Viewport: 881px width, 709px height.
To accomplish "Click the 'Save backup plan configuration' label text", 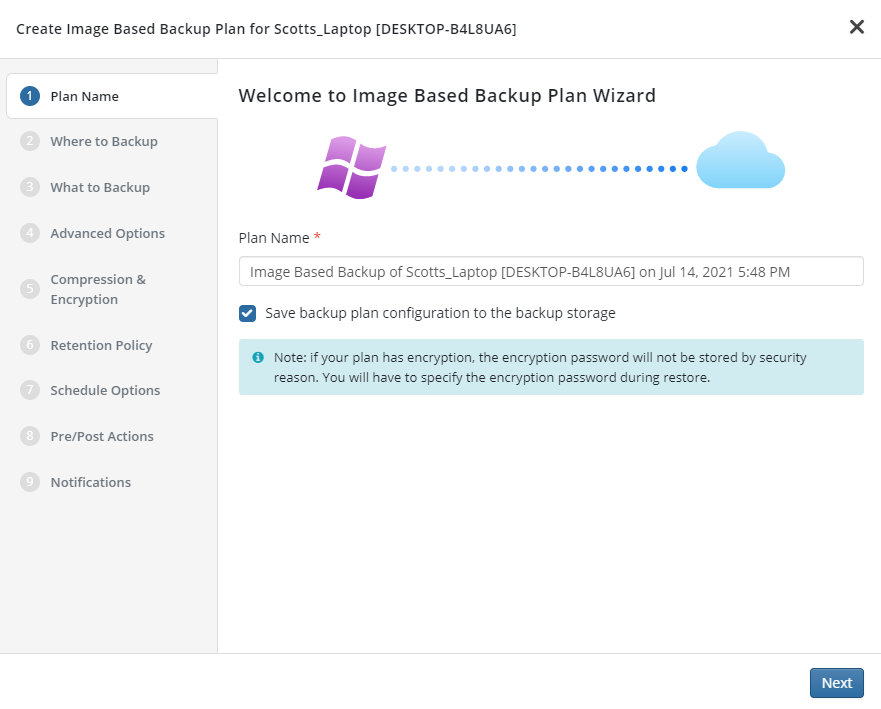I will 440,313.
